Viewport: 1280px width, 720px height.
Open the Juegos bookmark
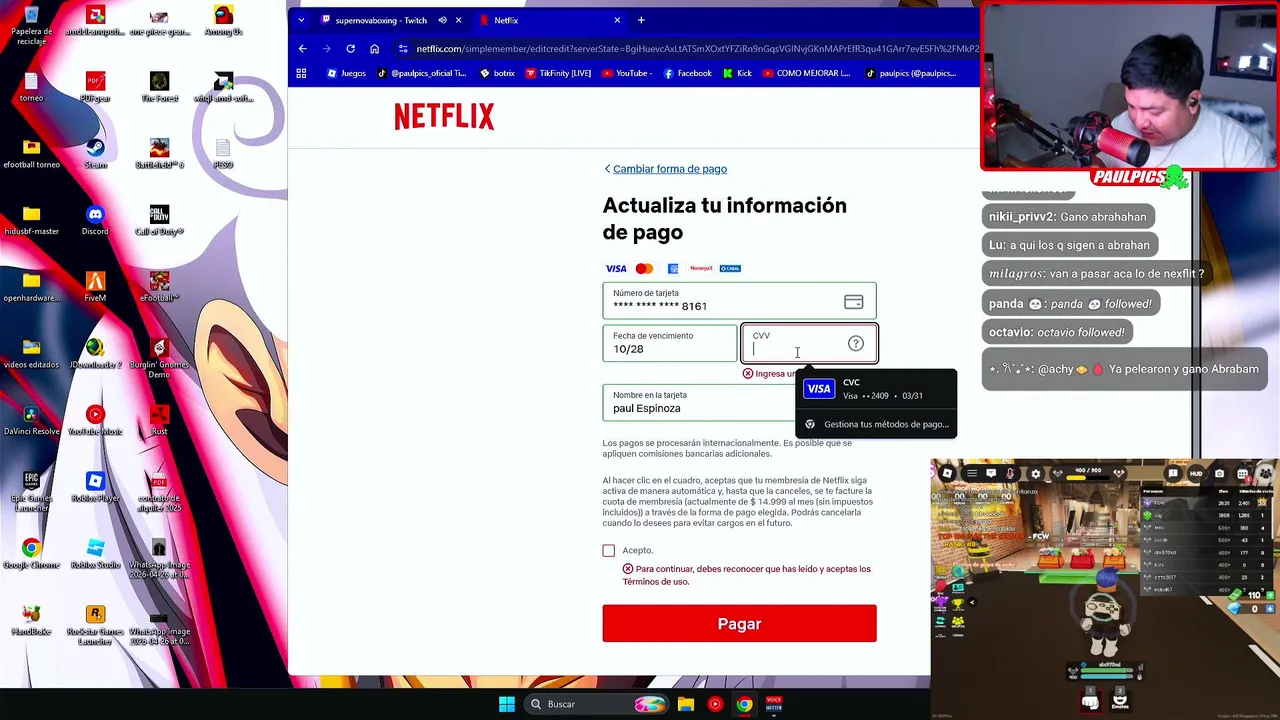(x=346, y=73)
